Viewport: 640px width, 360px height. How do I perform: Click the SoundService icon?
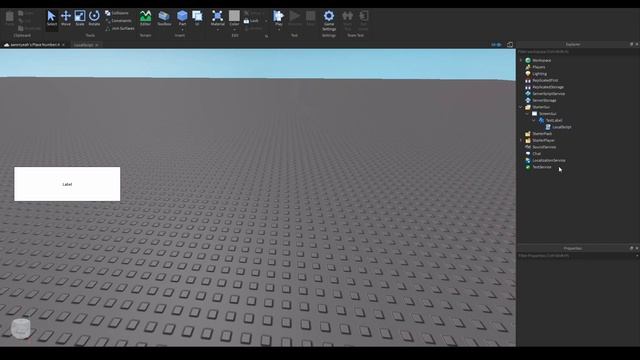click(x=528, y=147)
